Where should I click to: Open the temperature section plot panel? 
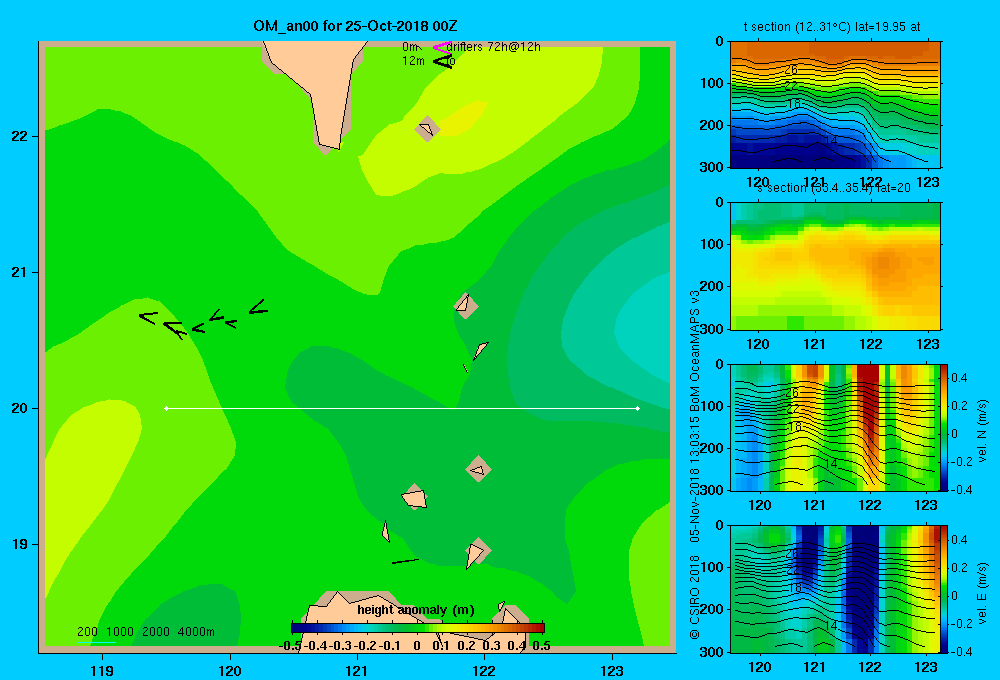pyautogui.click(x=835, y=105)
